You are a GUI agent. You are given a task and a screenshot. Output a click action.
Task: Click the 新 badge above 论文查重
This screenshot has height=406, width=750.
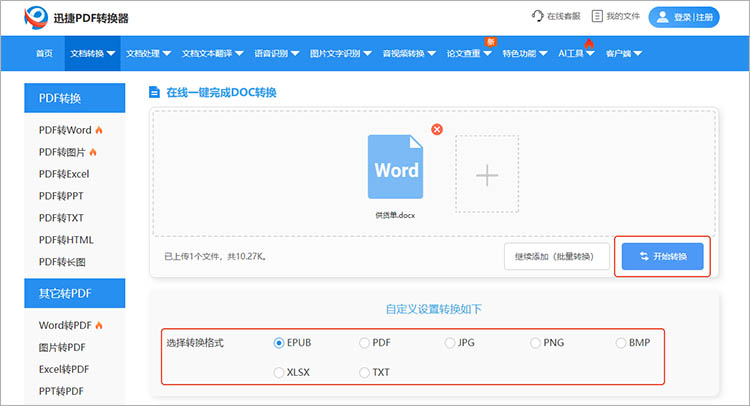[x=490, y=42]
